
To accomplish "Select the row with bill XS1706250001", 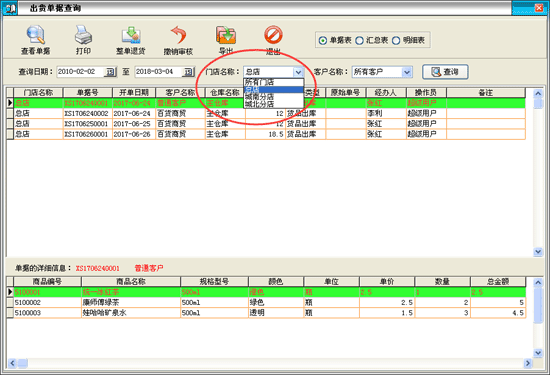I will pos(266,124).
